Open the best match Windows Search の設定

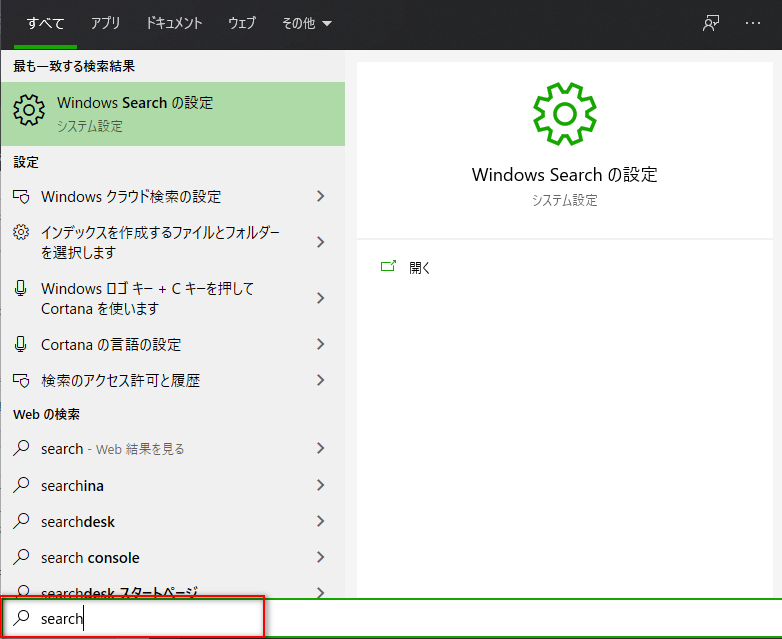coord(172,113)
